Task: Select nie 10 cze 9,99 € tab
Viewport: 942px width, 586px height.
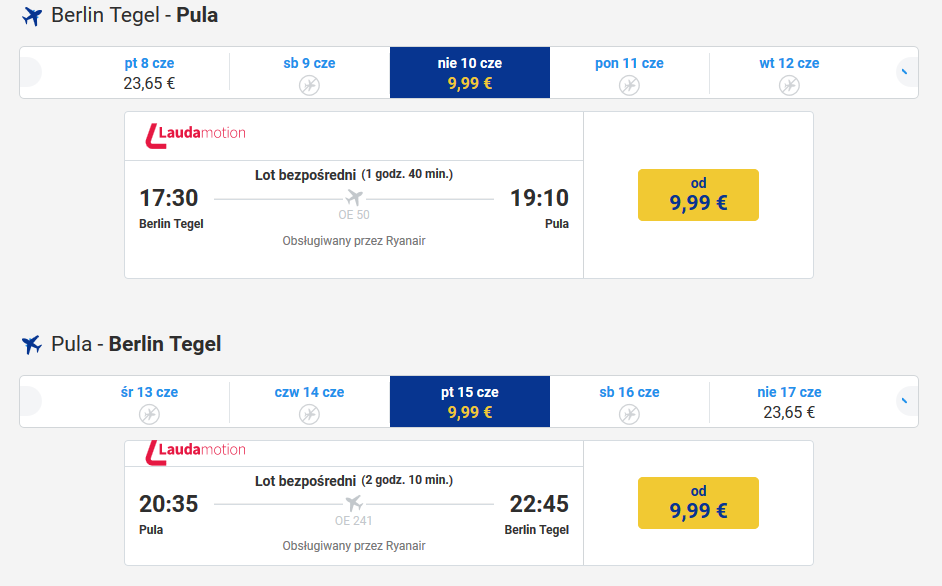Action: 470,73
